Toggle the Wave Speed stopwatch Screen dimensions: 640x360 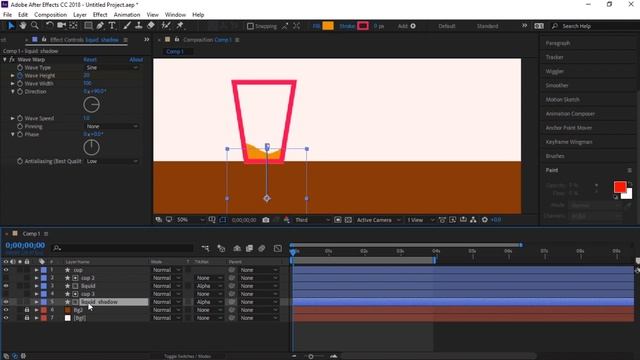(20, 118)
